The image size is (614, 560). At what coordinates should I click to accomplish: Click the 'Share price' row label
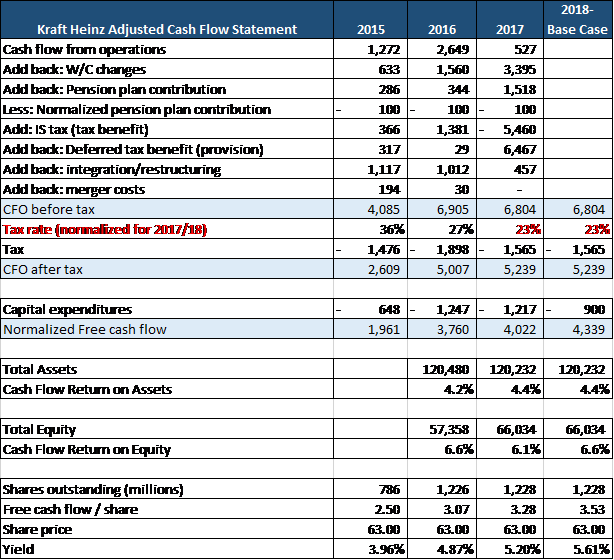(x=37, y=529)
